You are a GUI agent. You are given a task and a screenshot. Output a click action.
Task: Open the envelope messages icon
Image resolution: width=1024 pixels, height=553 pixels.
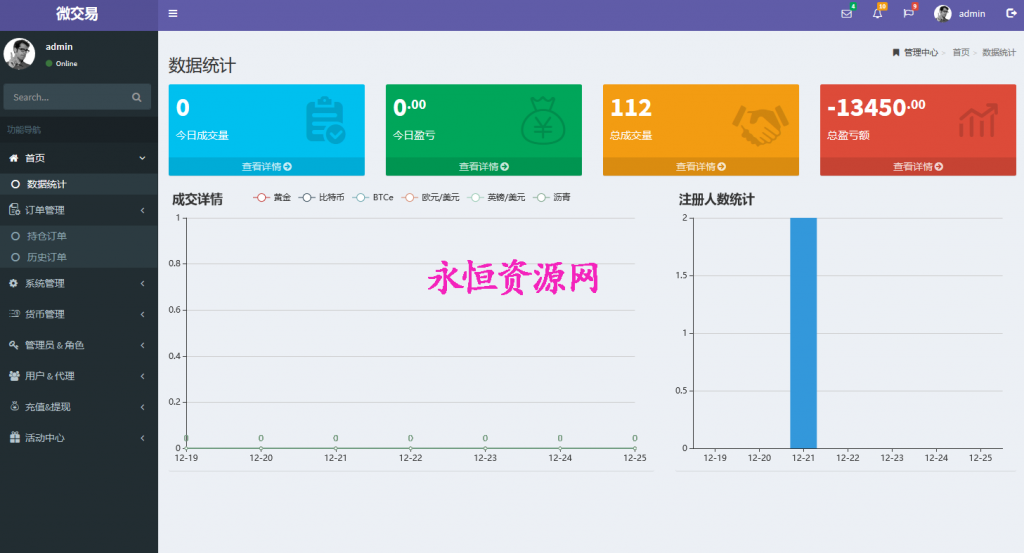pyautogui.click(x=847, y=14)
